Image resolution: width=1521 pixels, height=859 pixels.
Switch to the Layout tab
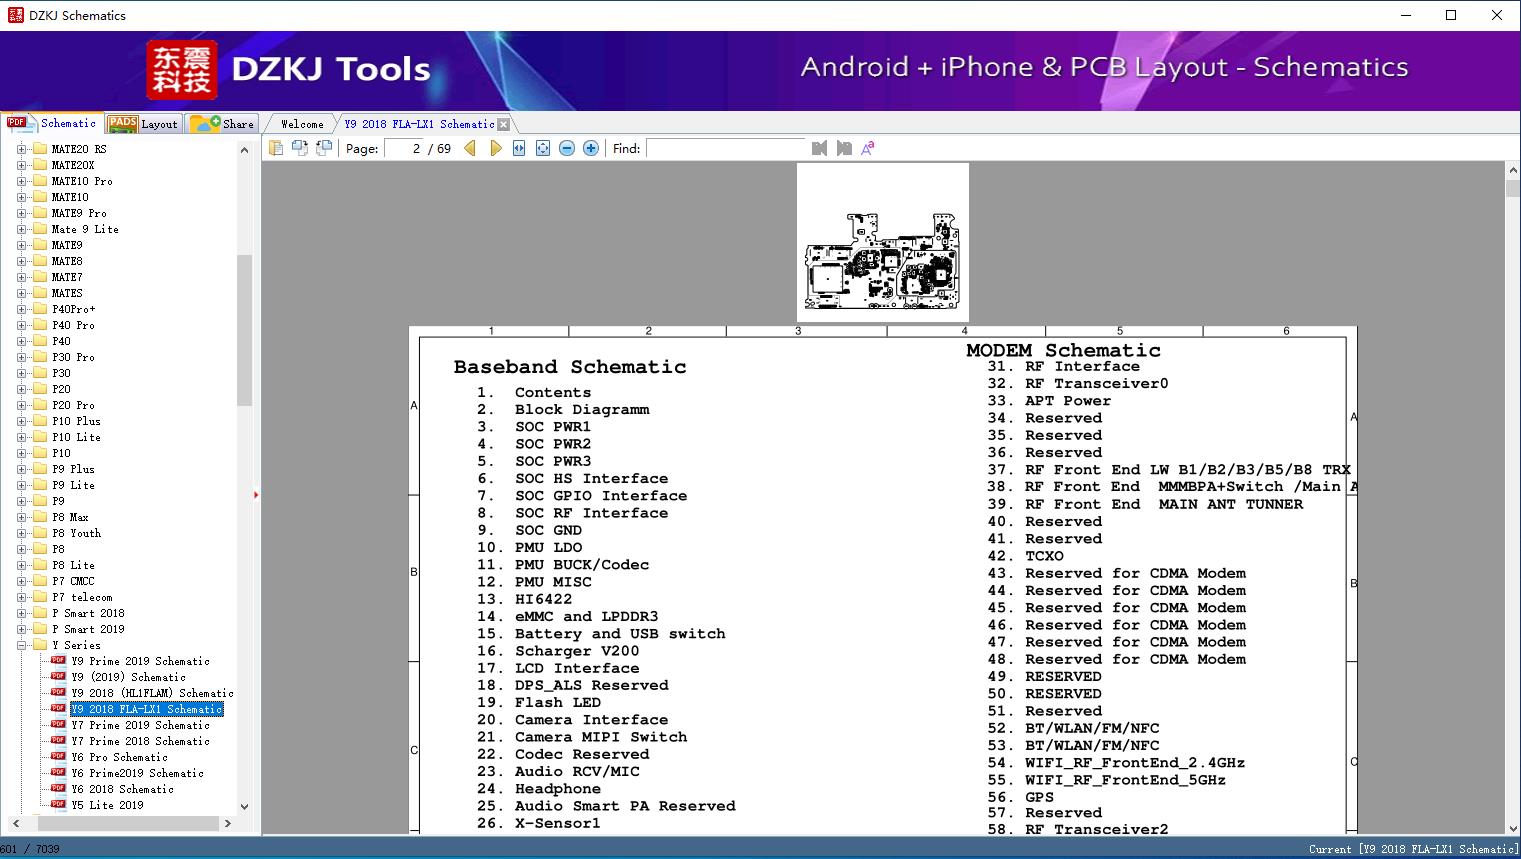click(143, 124)
